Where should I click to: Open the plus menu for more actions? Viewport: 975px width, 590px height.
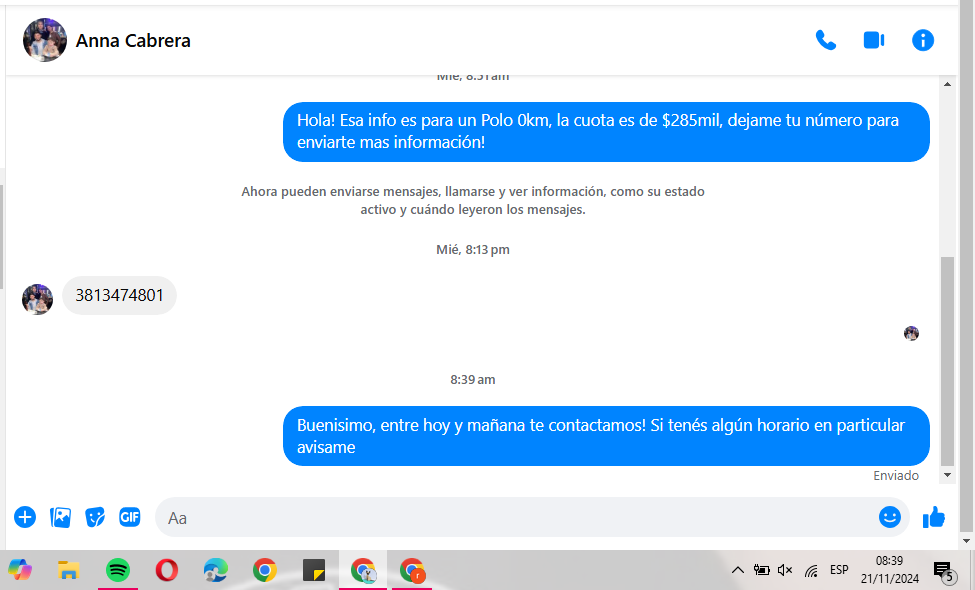[x=25, y=517]
